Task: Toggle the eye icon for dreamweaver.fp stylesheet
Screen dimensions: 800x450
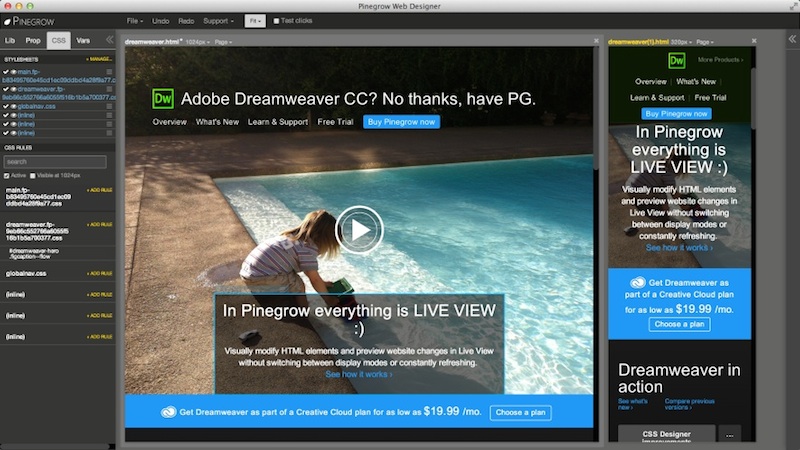Action: (x=14, y=89)
